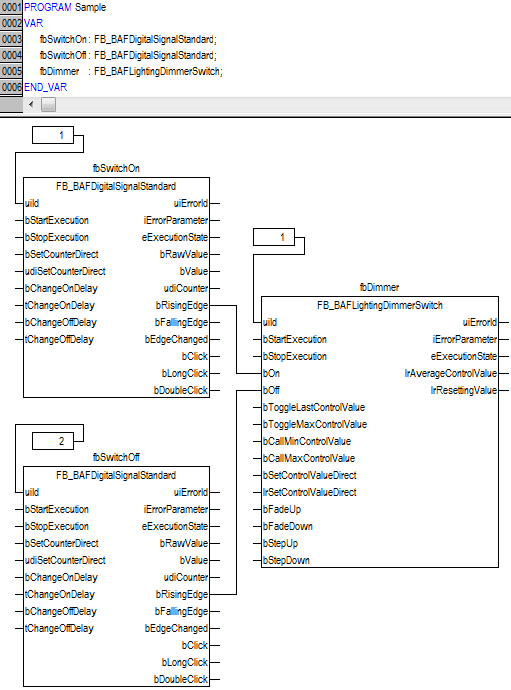Select the bToggleLastControlValue input of fbDimmer
The image size is (511, 690).
(314, 407)
